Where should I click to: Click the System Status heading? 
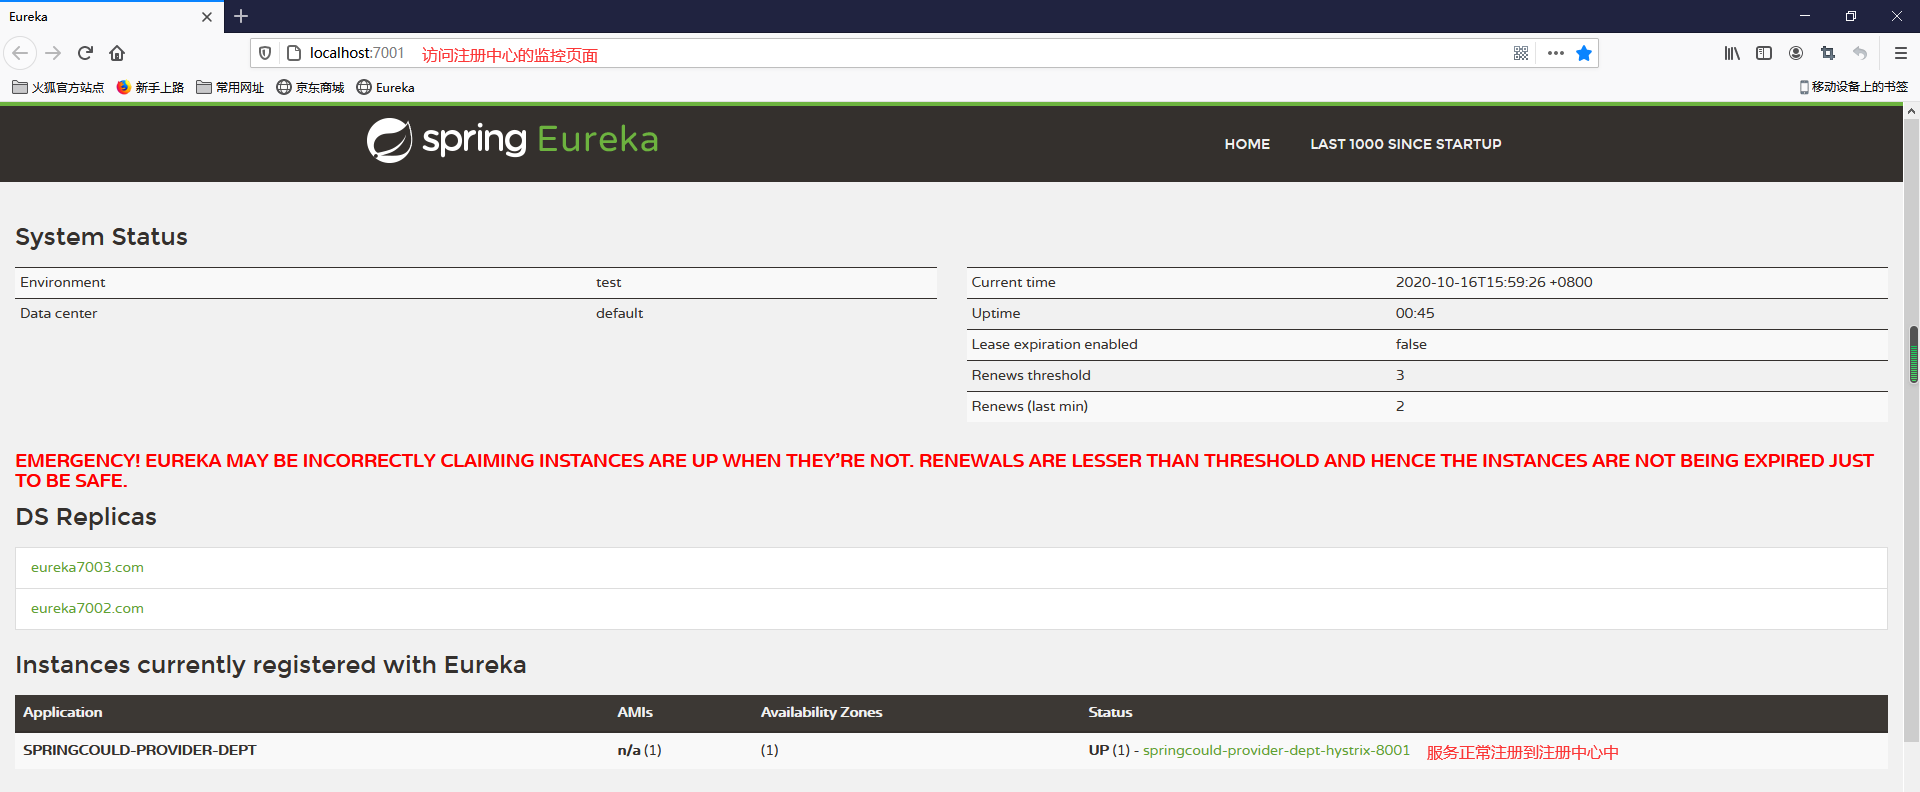[x=101, y=237]
